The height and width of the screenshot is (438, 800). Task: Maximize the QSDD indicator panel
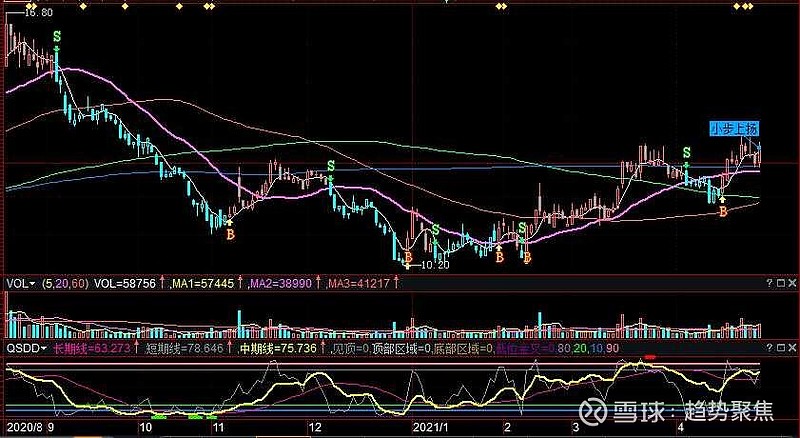point(781,348)
